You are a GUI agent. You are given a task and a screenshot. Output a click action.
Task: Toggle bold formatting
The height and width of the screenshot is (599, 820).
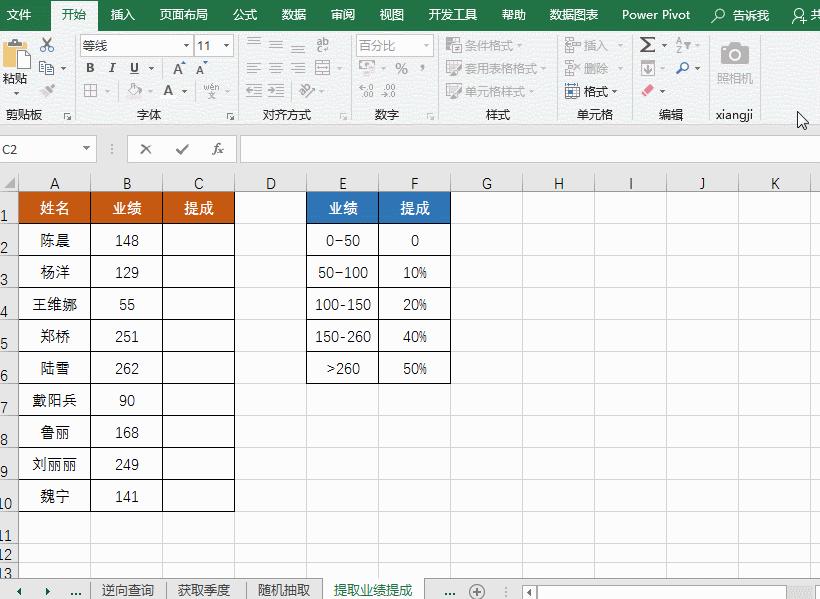[x=90, y=68]
